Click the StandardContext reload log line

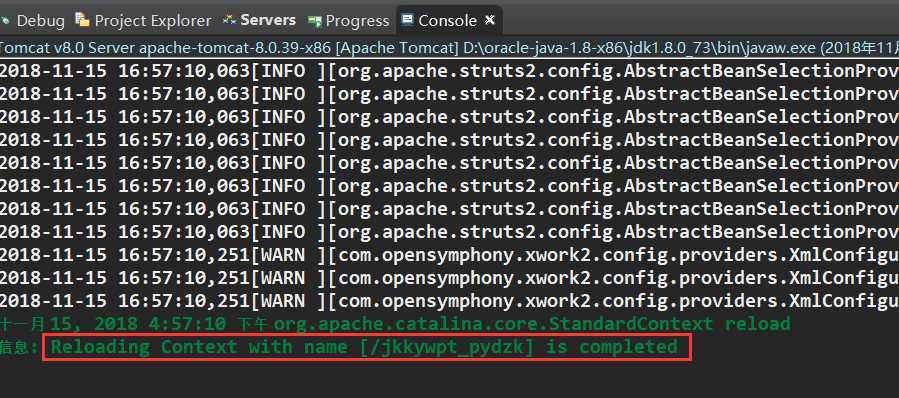coord(396,324)
